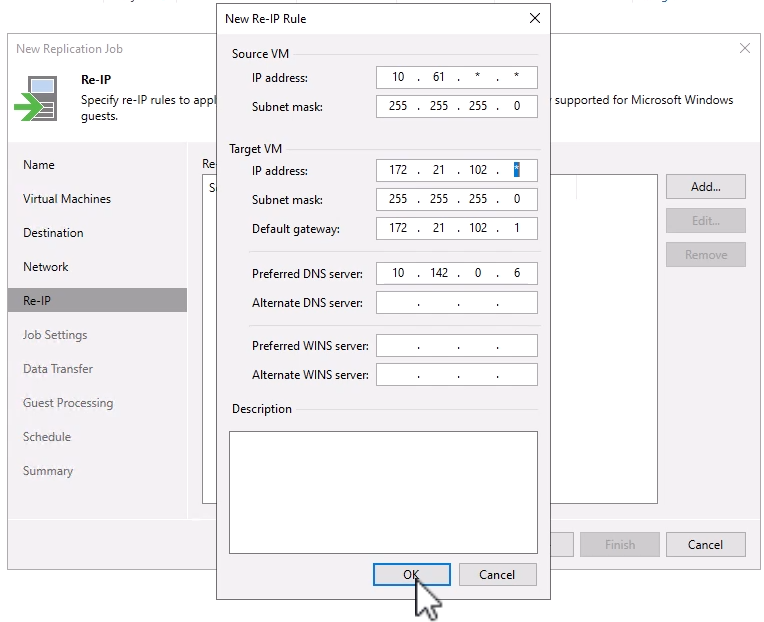The width and height of the screenshot is (764, 622).
Task: Click inside the Description text box
Action: click(383, 490)
